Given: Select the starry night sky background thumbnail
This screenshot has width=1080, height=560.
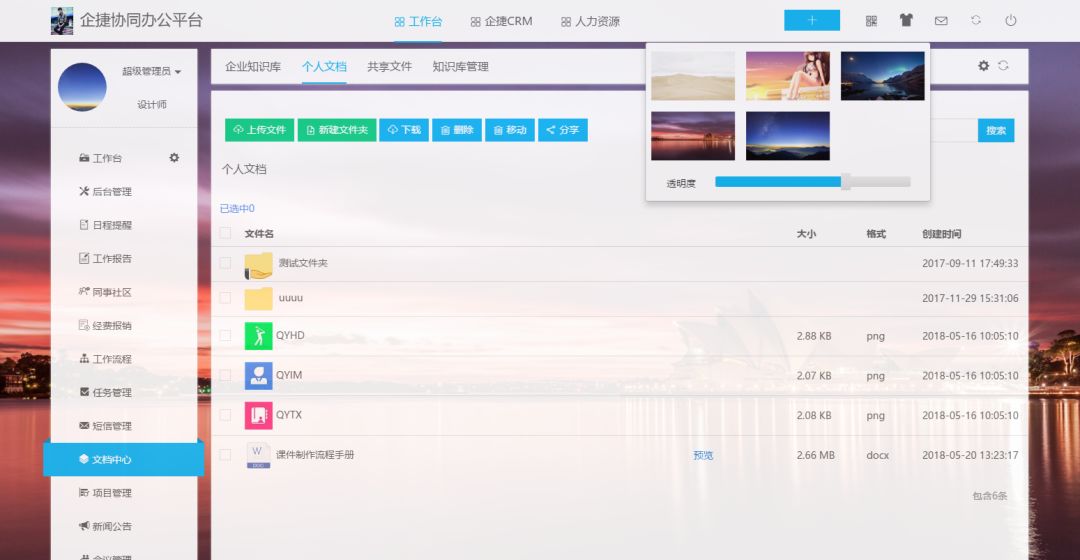Looking at the screenshot, I should tap(788, 136).
